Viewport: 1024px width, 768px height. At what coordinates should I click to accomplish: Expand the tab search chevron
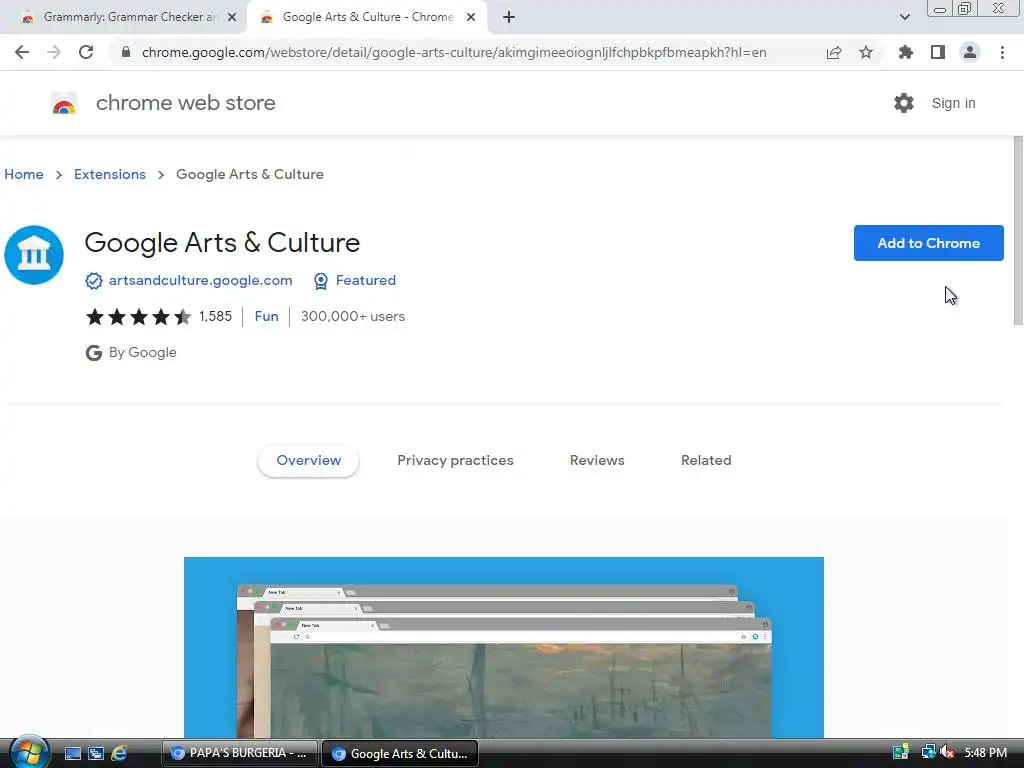pos(904,17)
